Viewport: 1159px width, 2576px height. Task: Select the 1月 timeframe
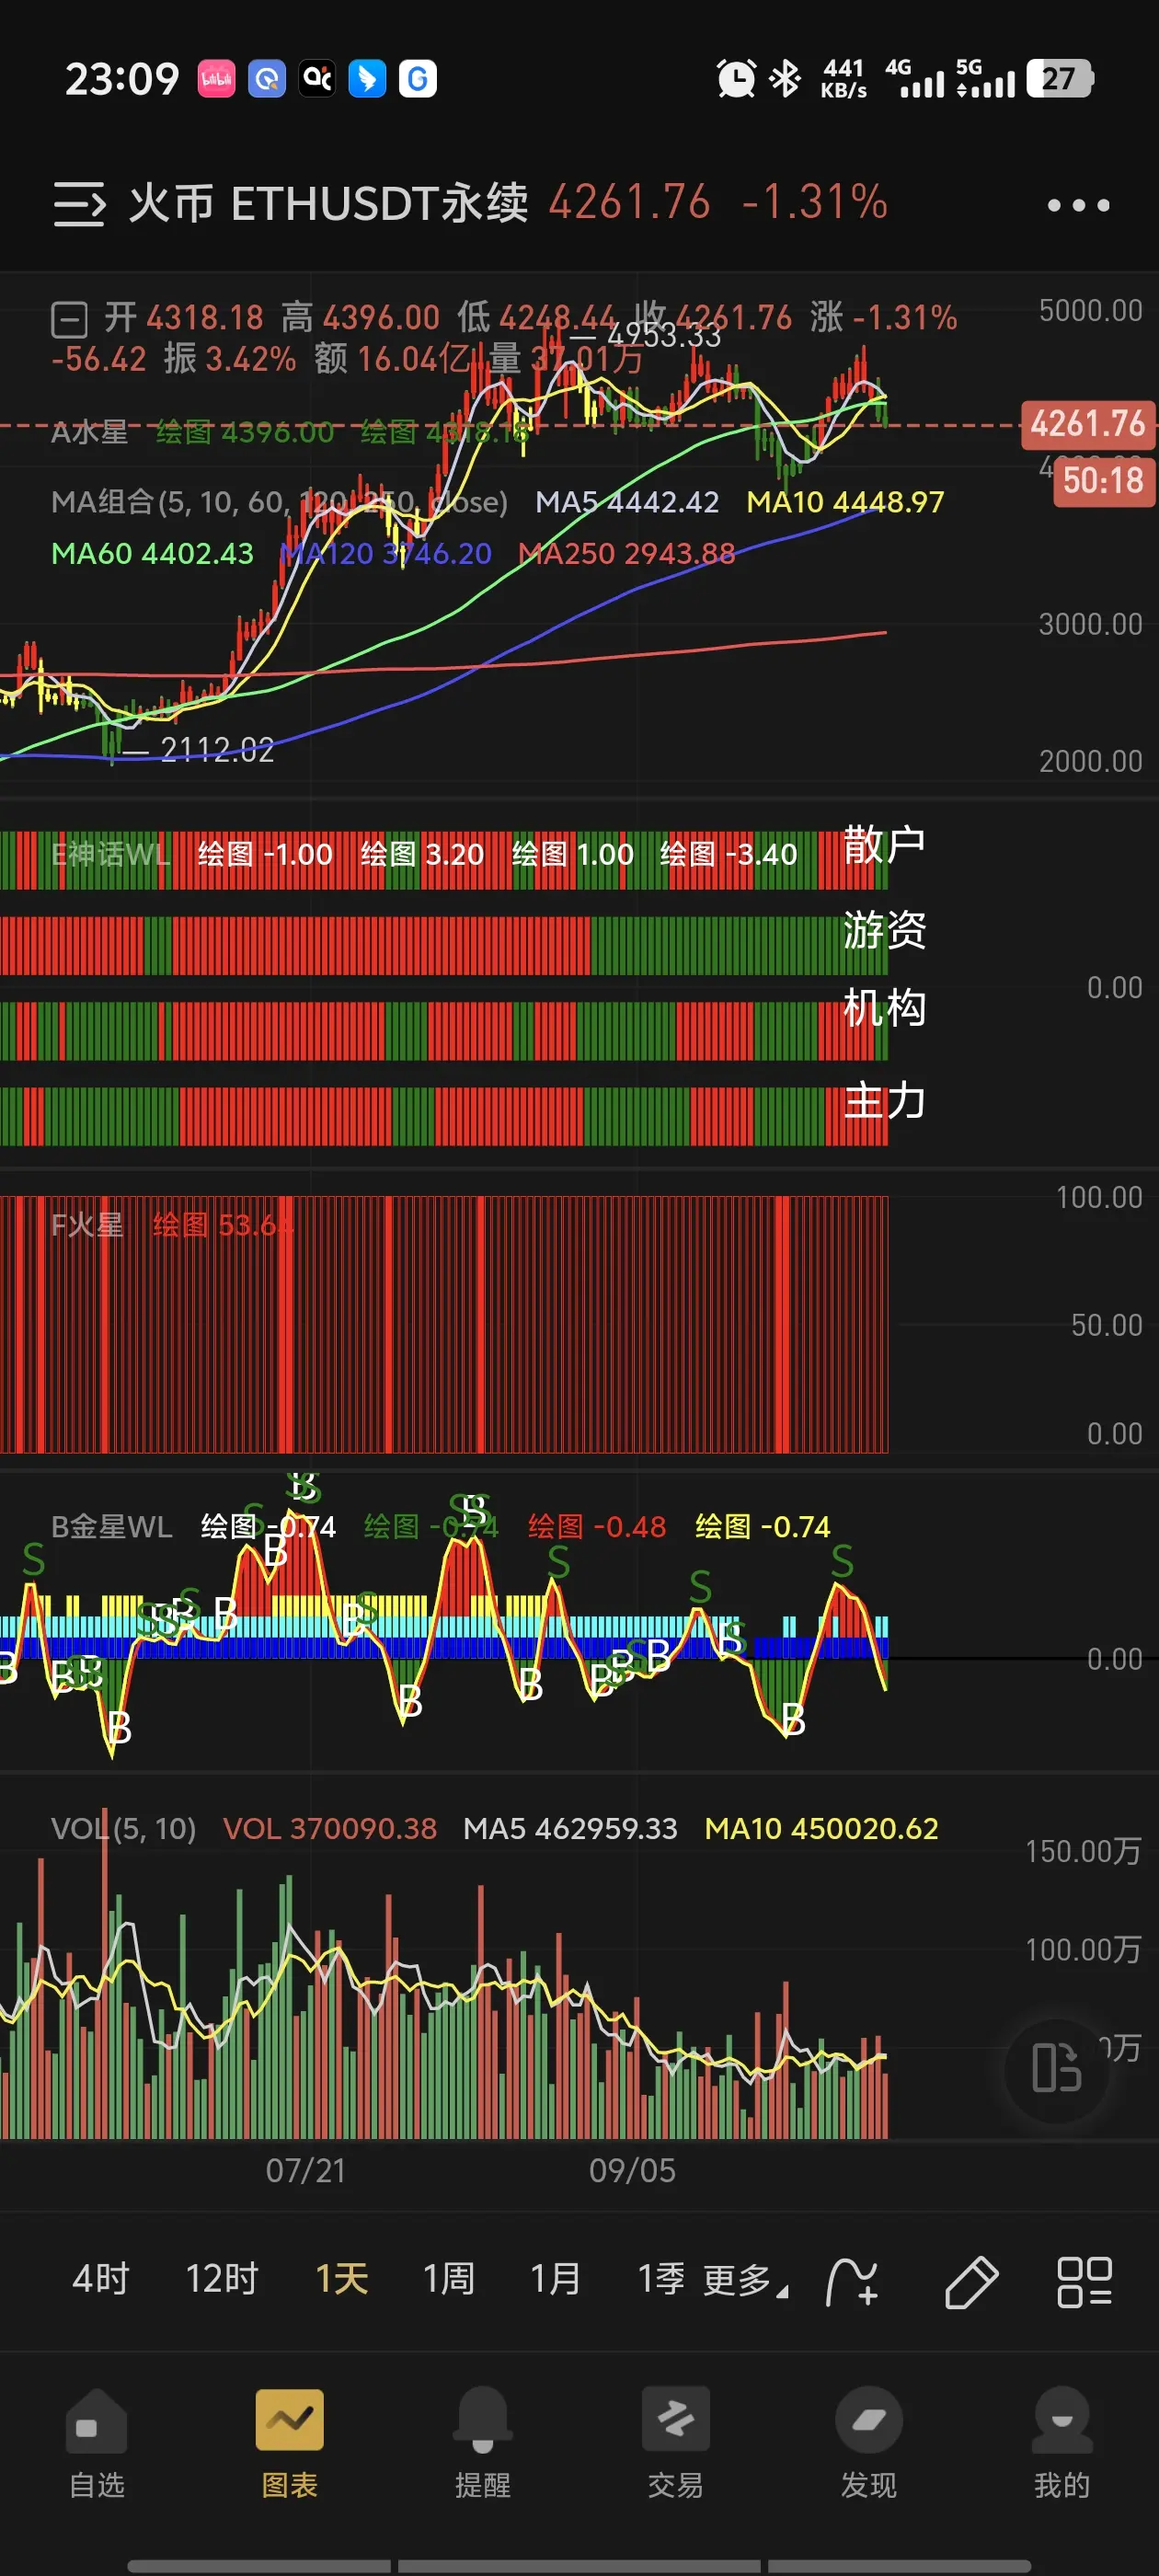[x=556, y=2279]
